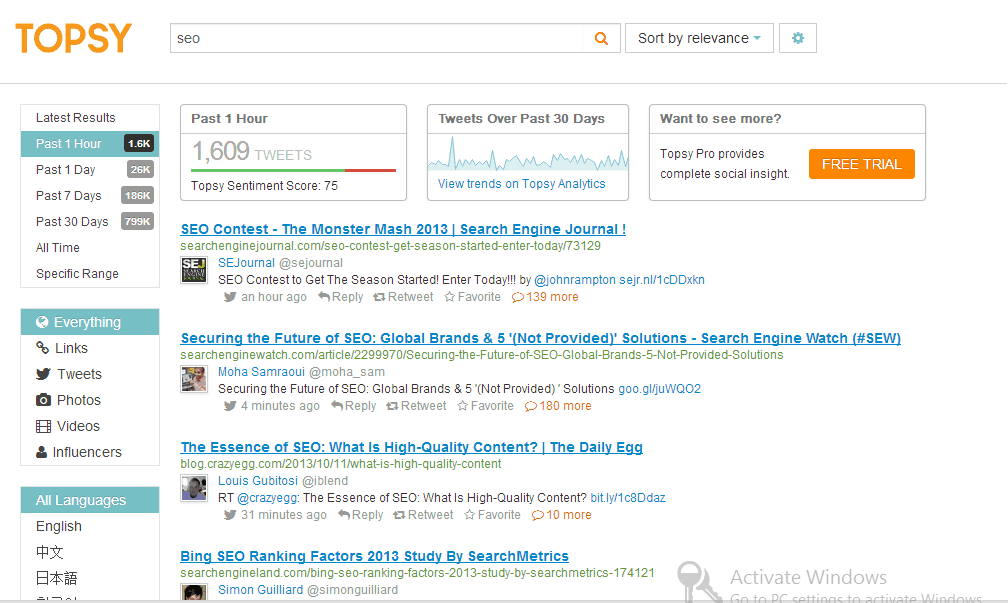Click the searchenginejournal.com green URL
The width and height of the screenshot is (1008, 603).
pos(390,246)
